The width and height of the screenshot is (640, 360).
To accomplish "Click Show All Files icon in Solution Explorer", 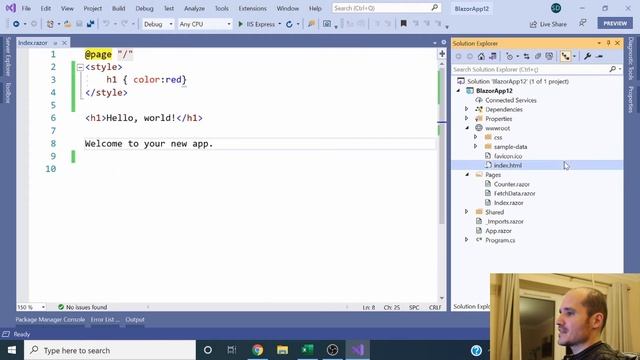I will coord(549,56).
